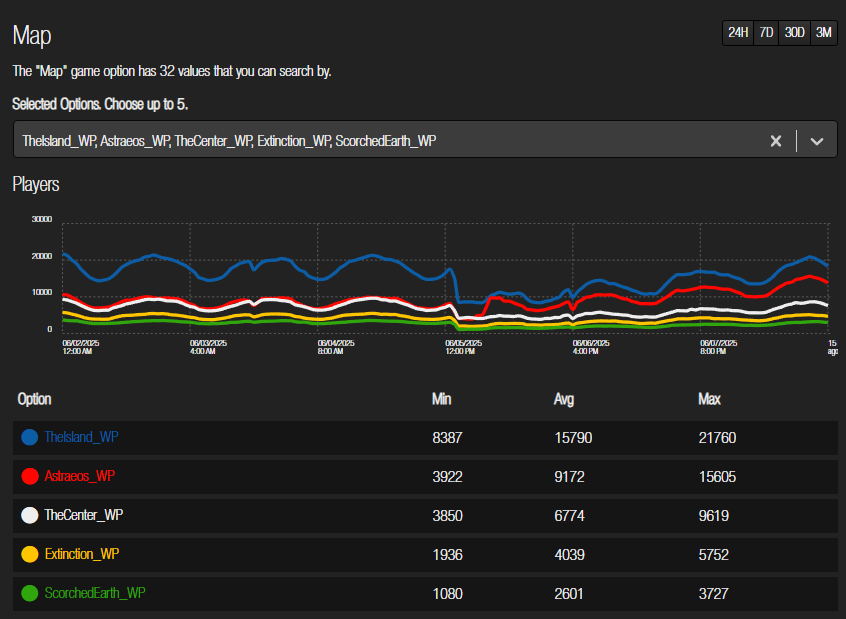The width and height of the screenshot is (846, 619).
Task: Switch to the 30D view
Action: 794,32
